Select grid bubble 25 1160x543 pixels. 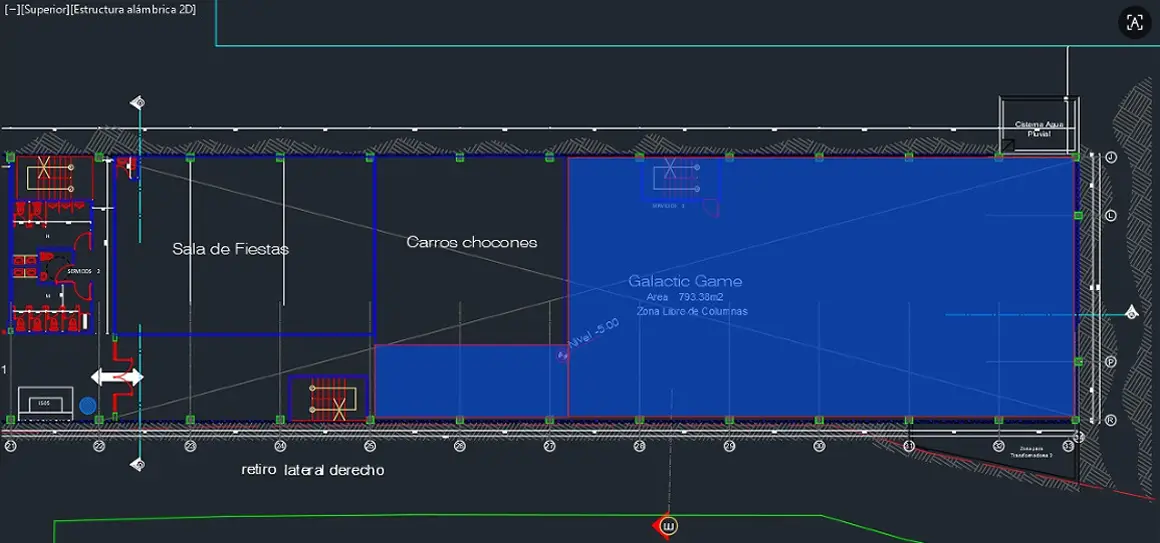(370, 446)
